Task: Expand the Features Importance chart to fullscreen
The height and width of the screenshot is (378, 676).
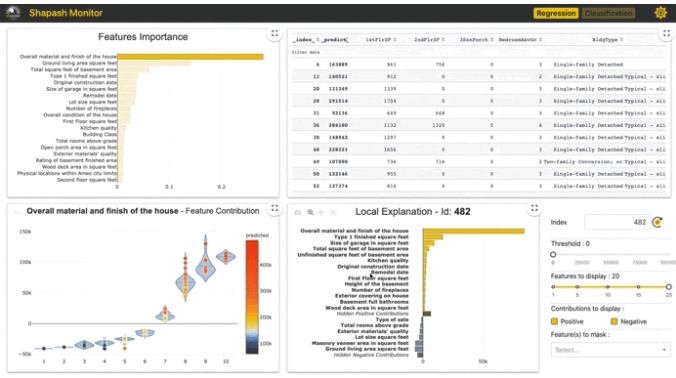Action: tap(275, 34)
